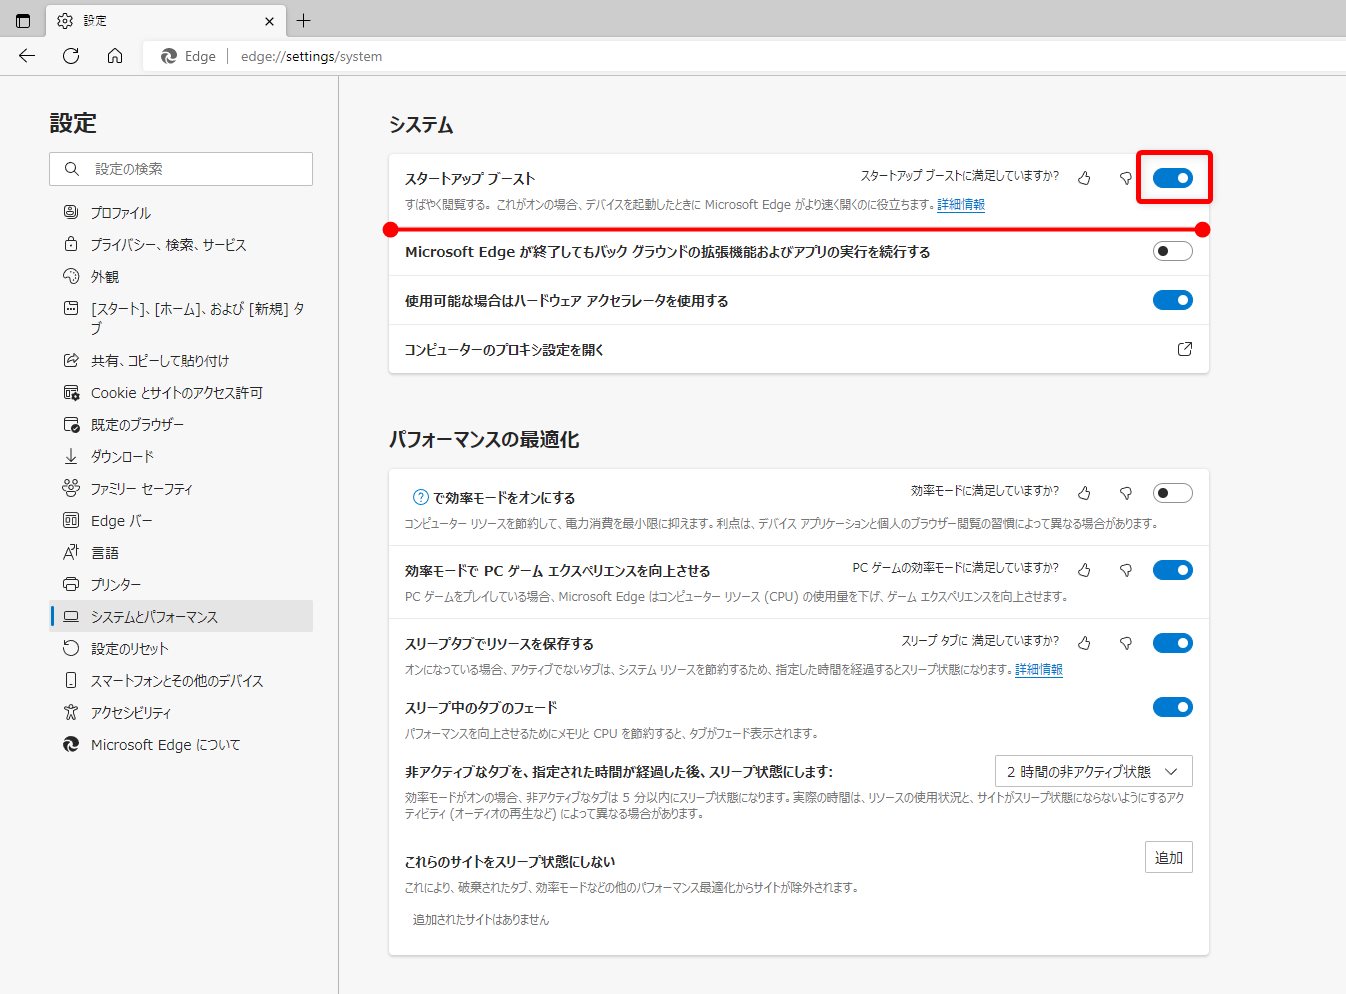This screenshot has height=994, width=1346.
Task: Open the 2時間の非アクティブ状態 dropdown
Action: pyautogui.click(x=1093, y=770)
